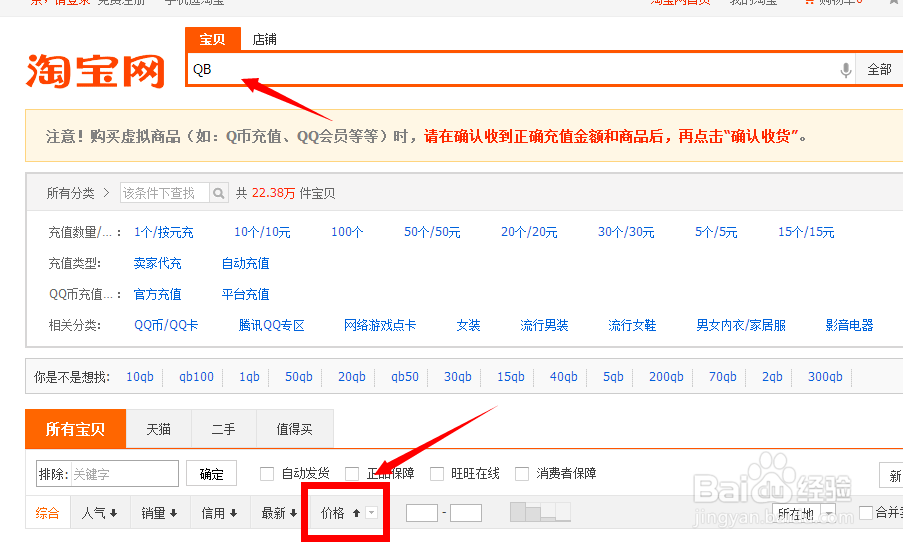Filter by 100个
This screenshot has height=548, width=903.
click(x=347, y=232)
